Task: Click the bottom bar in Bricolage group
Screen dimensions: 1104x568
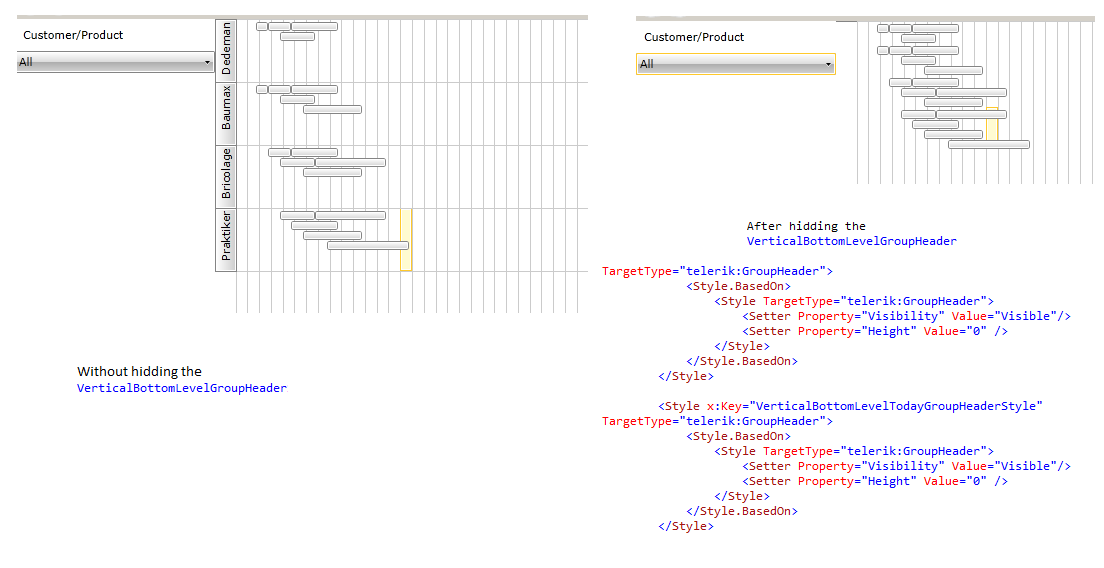Action: pos(332,172)
